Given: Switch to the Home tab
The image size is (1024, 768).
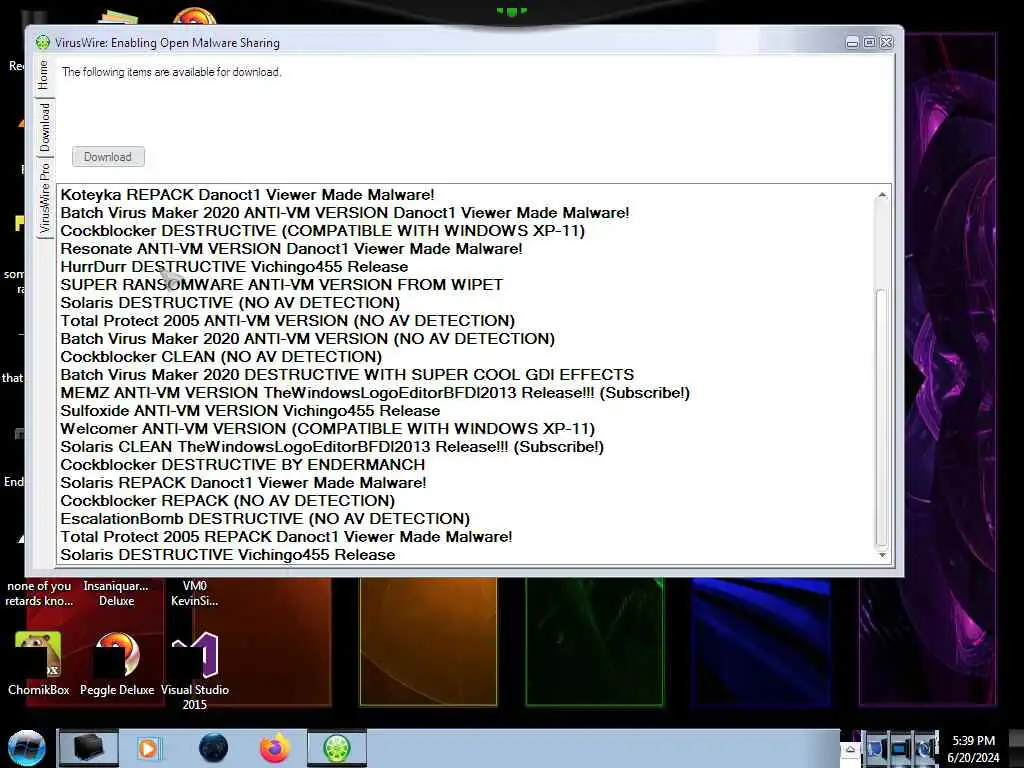Looking at the screenshot, I should coord(44,75).
